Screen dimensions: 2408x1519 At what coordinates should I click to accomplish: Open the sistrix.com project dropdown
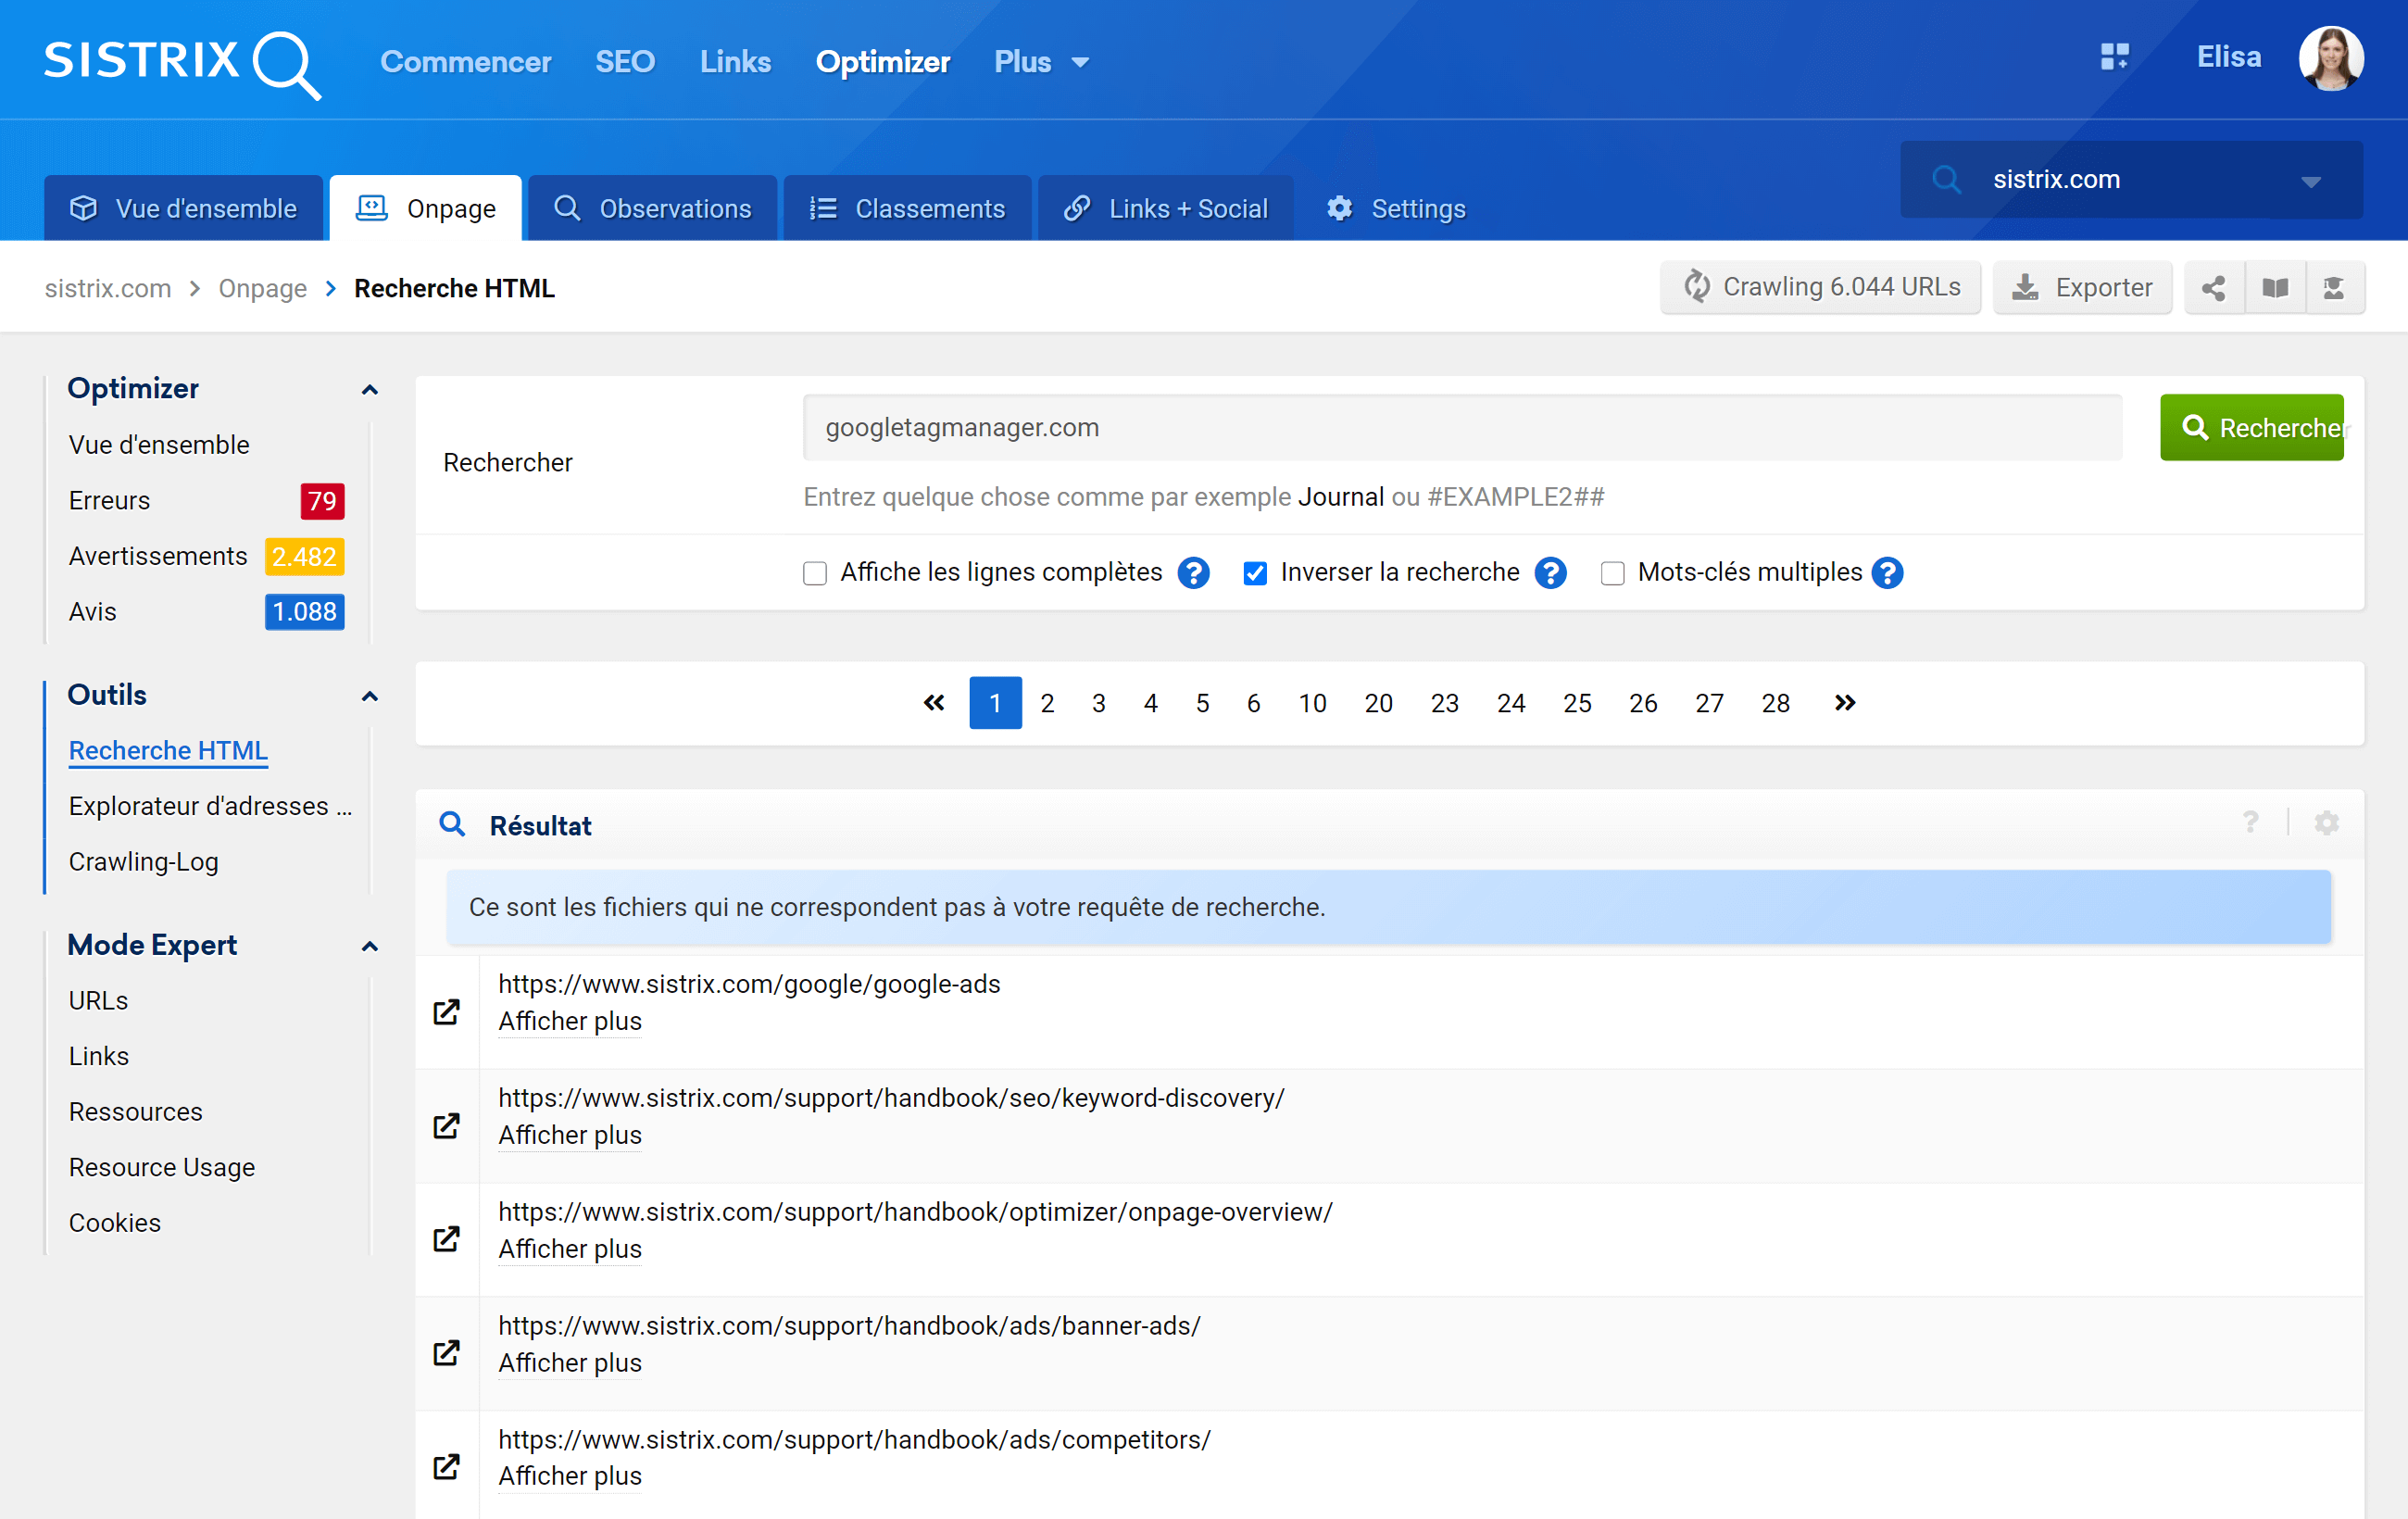(x=2131, y=180)
